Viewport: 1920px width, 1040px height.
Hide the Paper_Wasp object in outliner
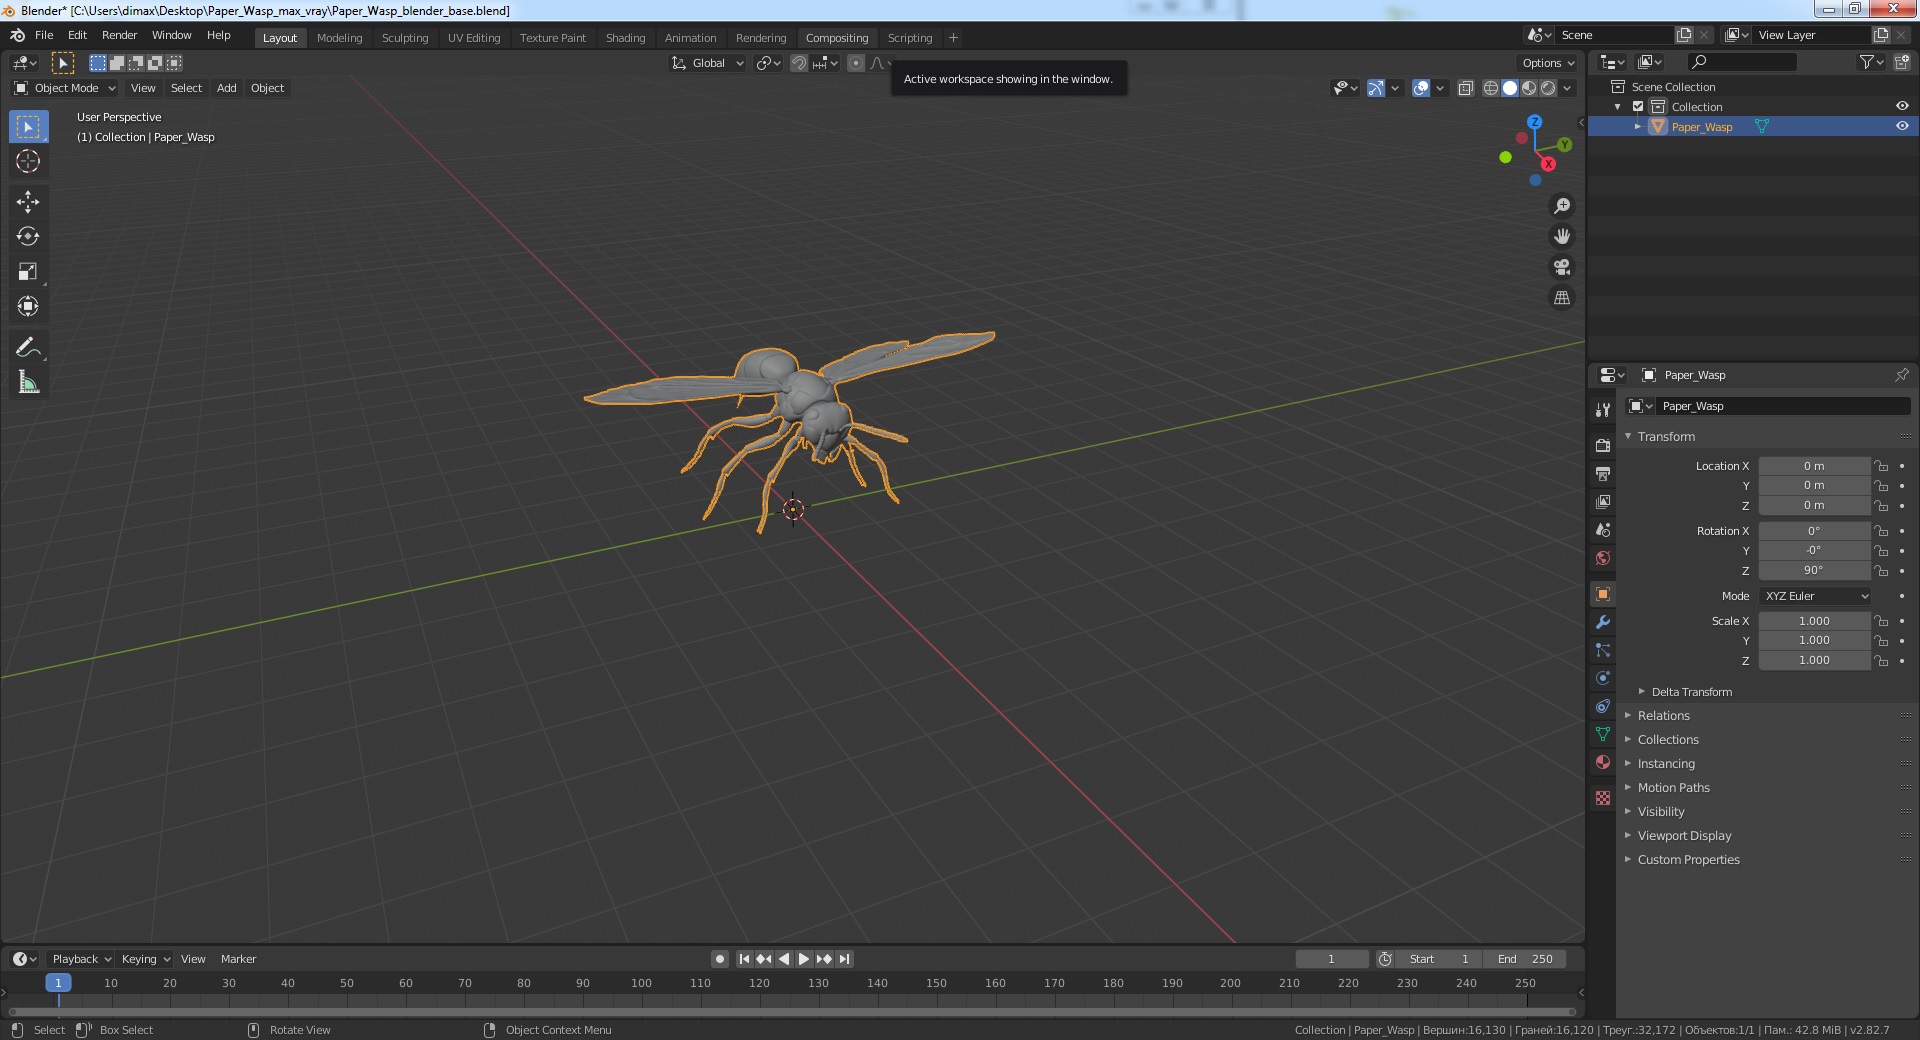pyautogui.click(x=1902, y=126)
